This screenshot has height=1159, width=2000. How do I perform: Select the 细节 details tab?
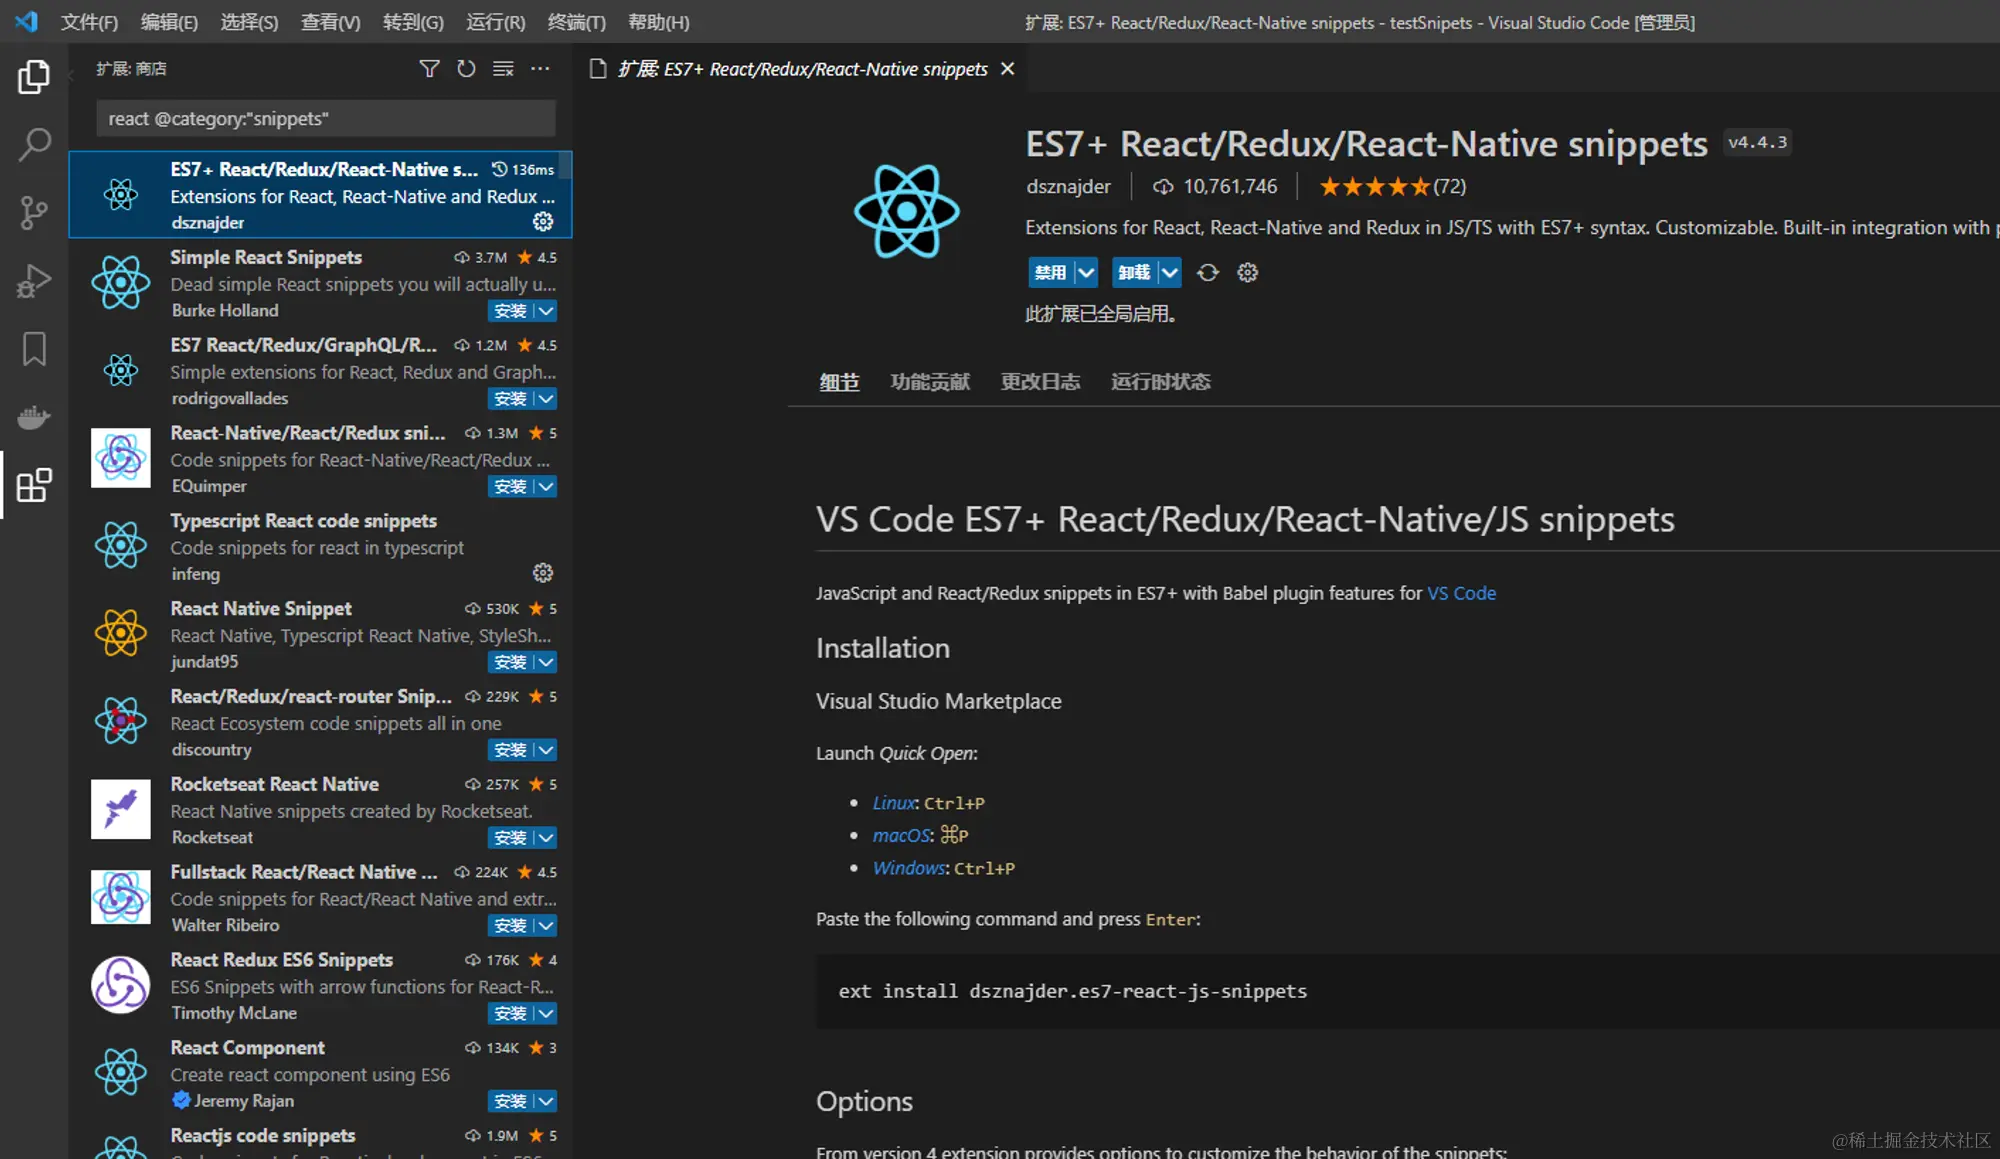point(839,381)
